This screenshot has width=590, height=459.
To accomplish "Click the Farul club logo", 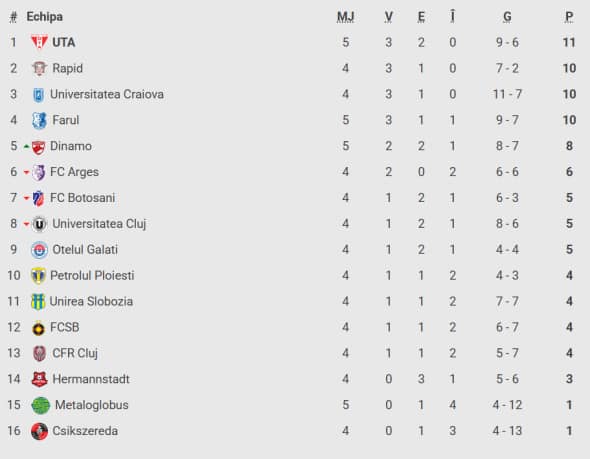I will pos(39,120).
